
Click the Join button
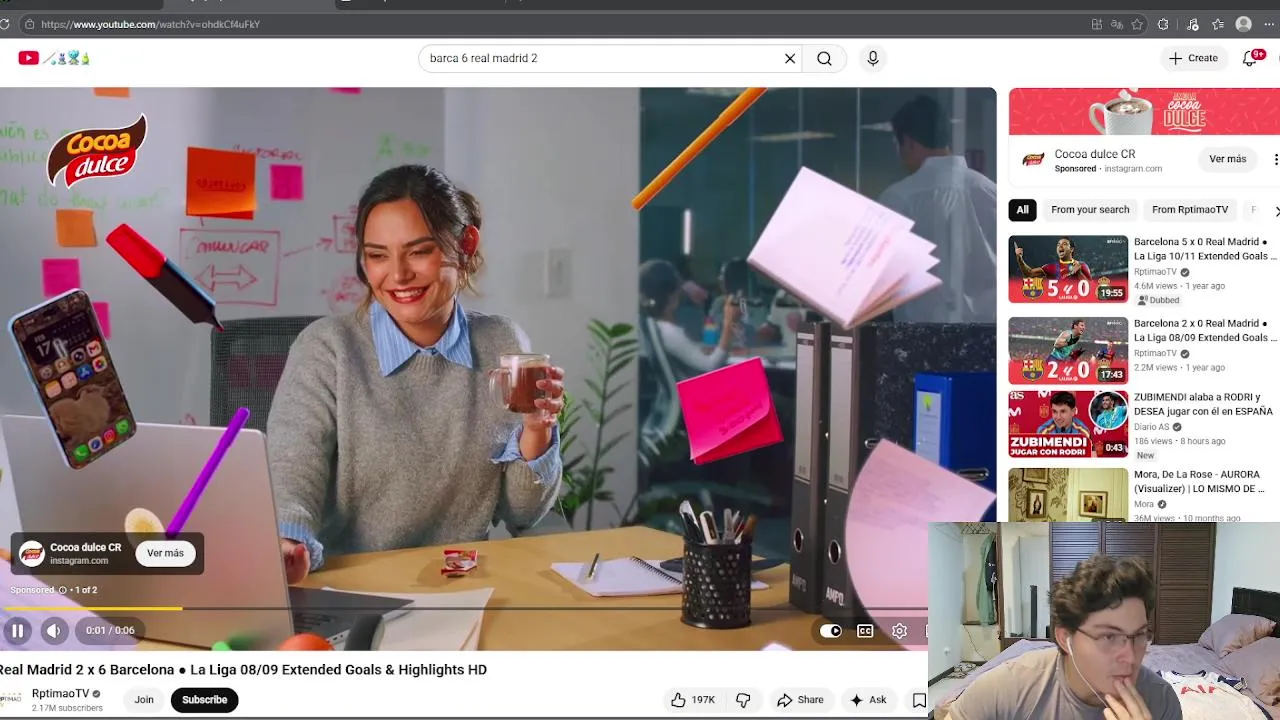click(x=144, y=700)
